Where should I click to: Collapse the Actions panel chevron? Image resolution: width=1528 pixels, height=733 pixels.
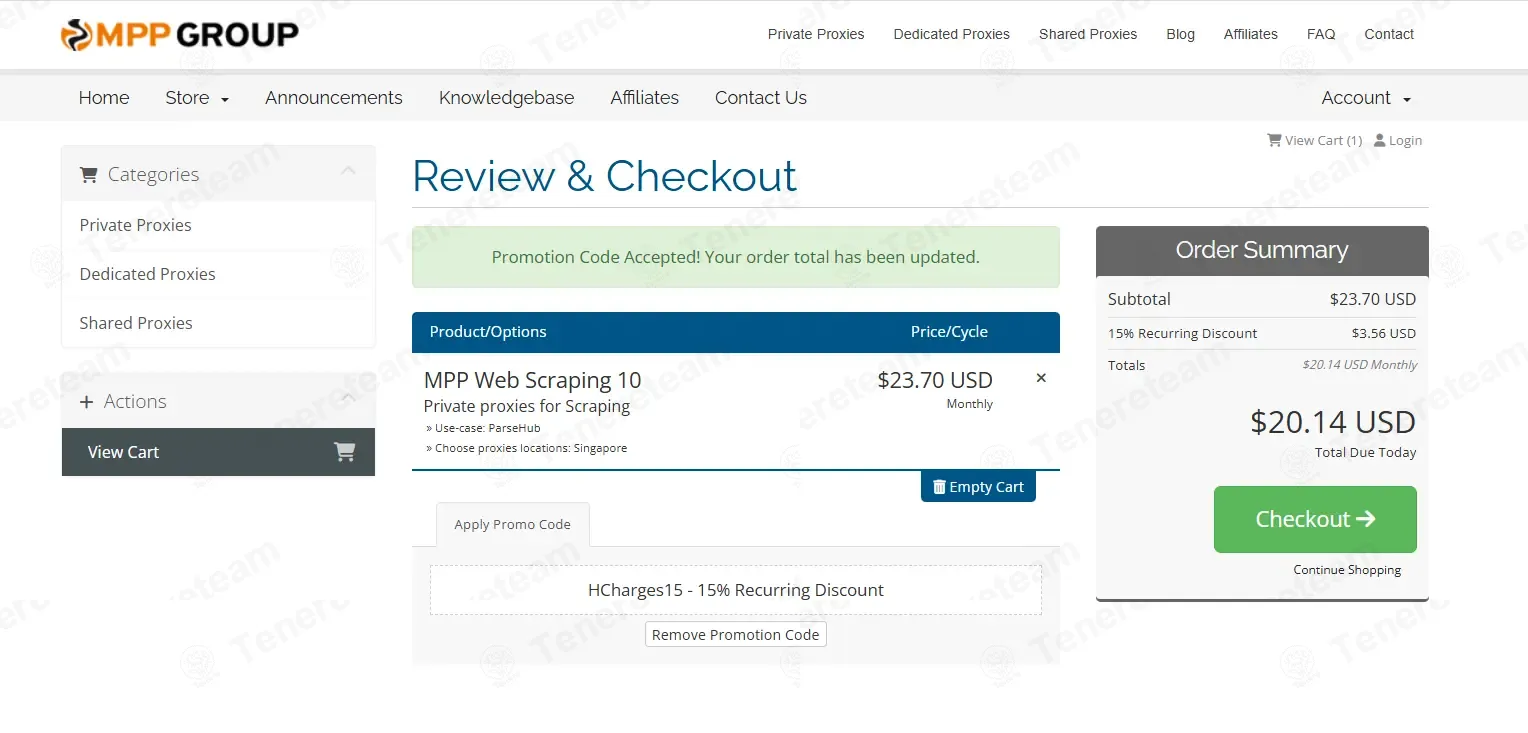[x=348, y=398]
